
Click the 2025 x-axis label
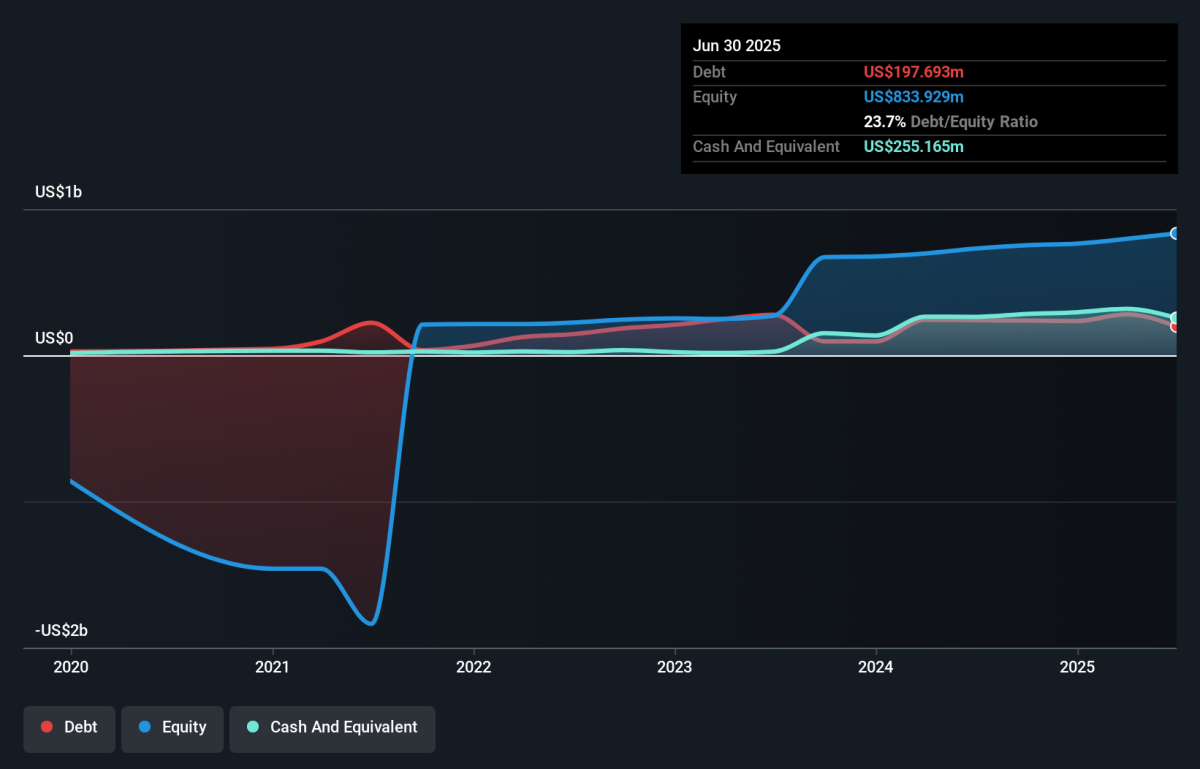tap(1078, 666)
